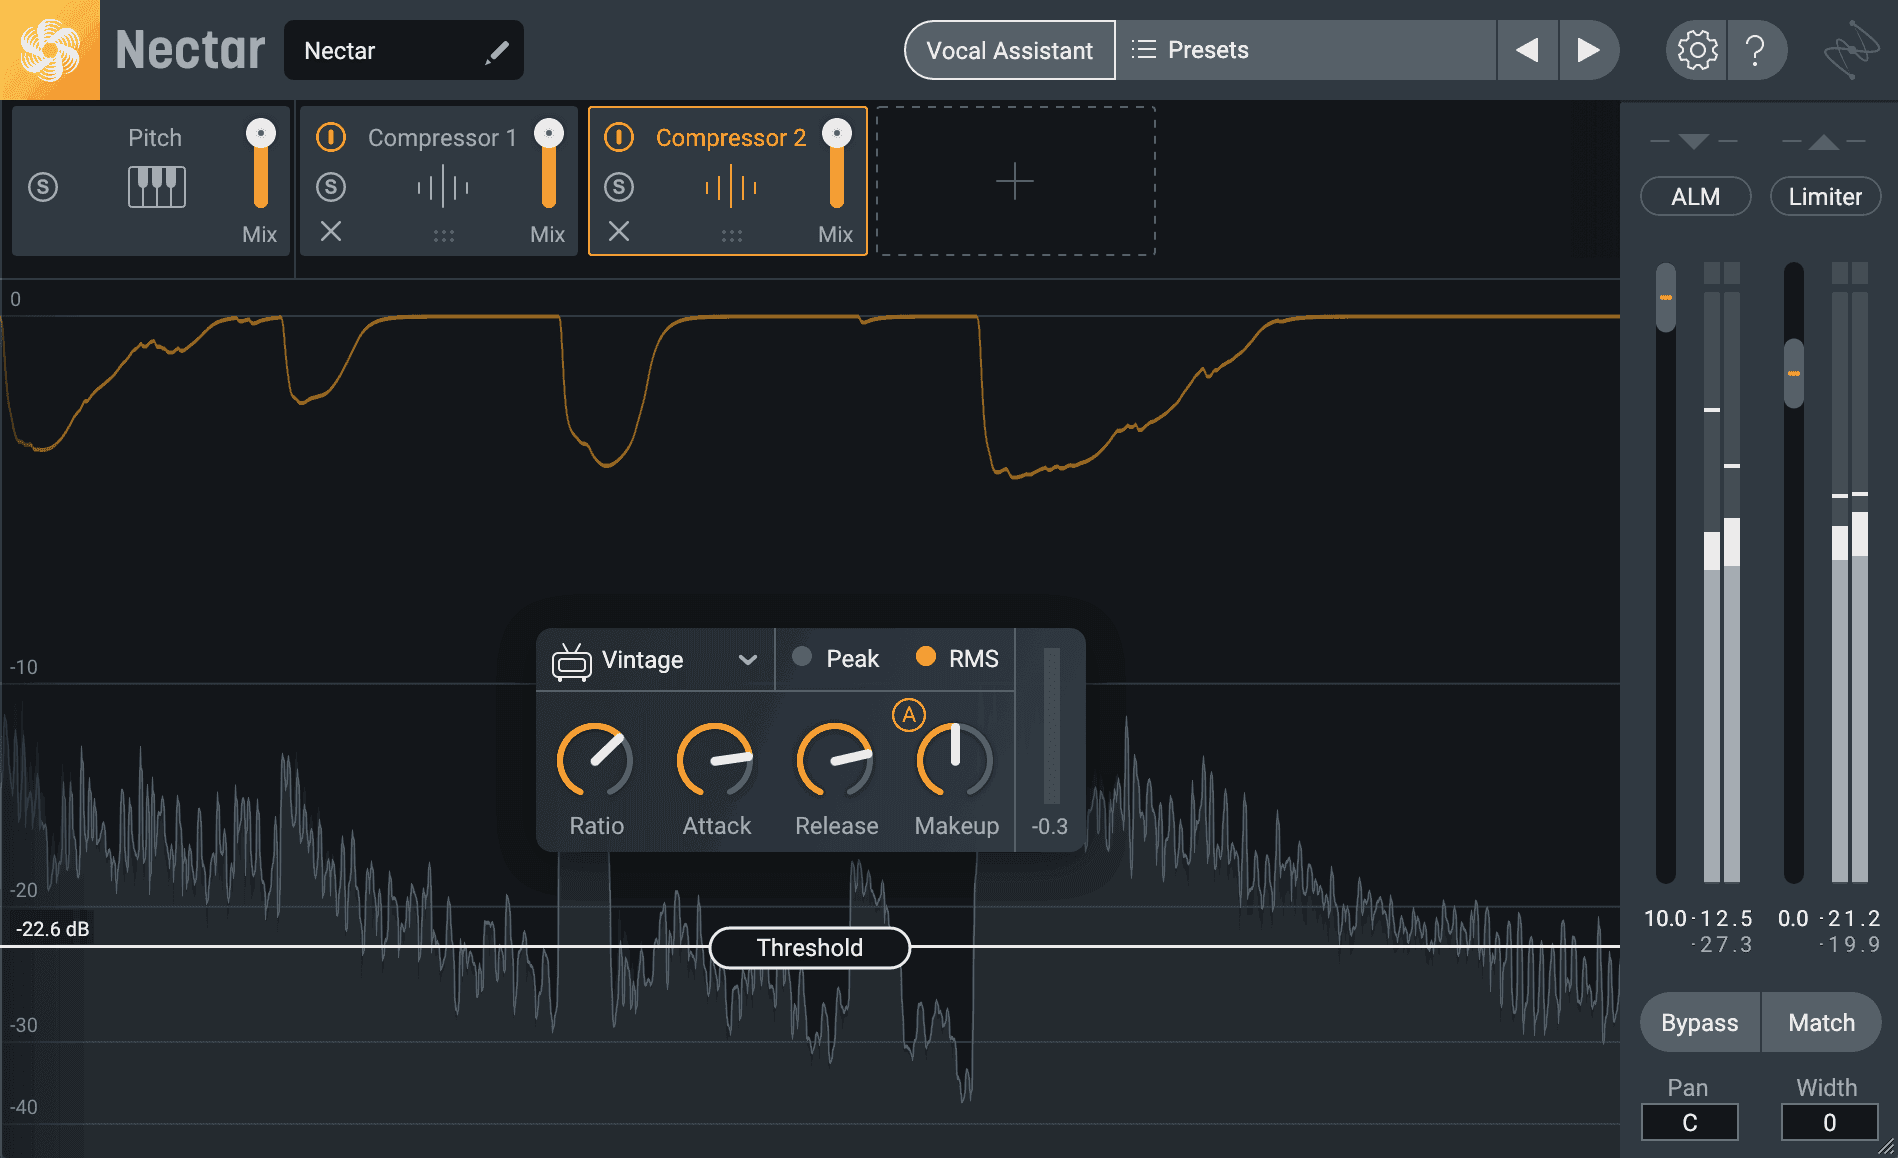Toggle Compressor 1 power button

[331, 137]
